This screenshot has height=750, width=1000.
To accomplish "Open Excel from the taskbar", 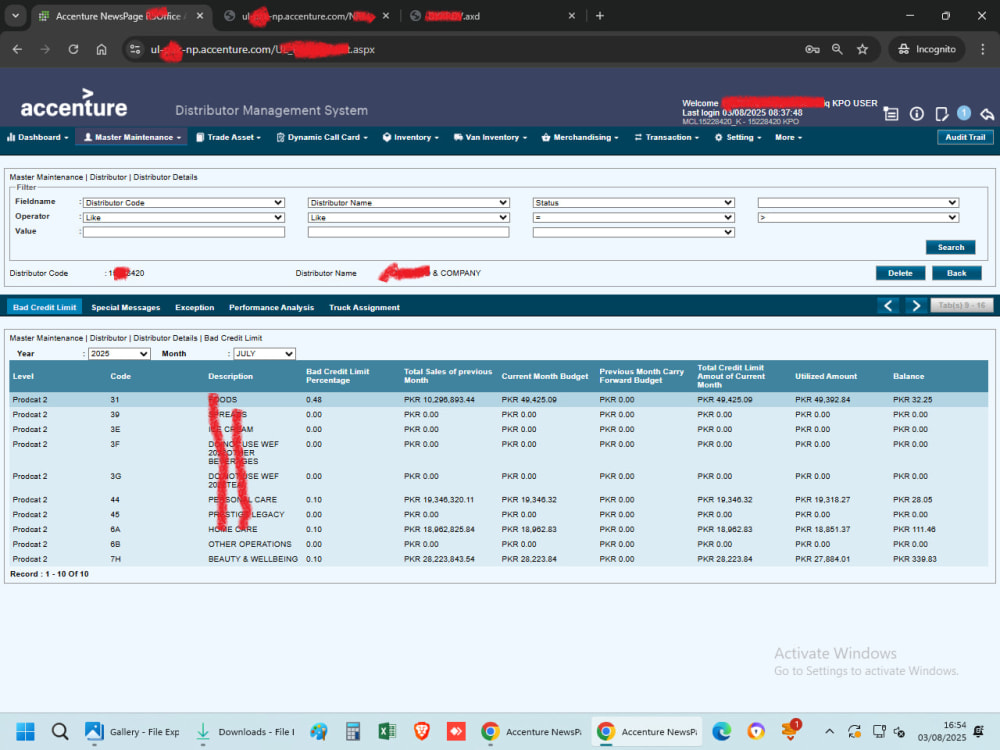I will [387, 732].
